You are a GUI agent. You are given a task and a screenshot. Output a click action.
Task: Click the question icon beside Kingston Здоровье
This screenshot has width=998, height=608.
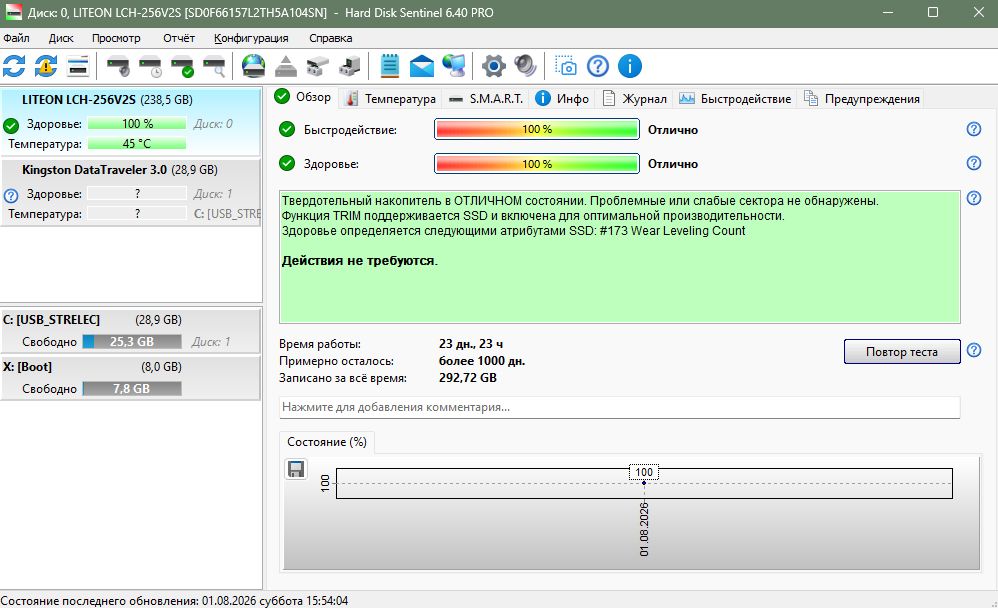[x=11, y=195]
